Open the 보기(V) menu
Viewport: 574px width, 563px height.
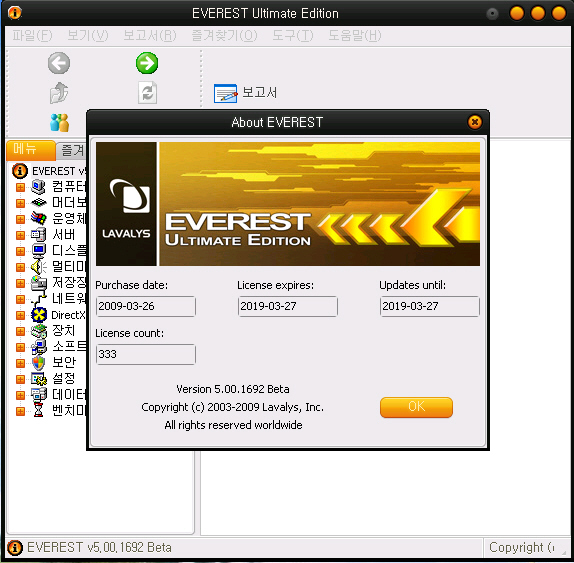click(x=88, y=36)
